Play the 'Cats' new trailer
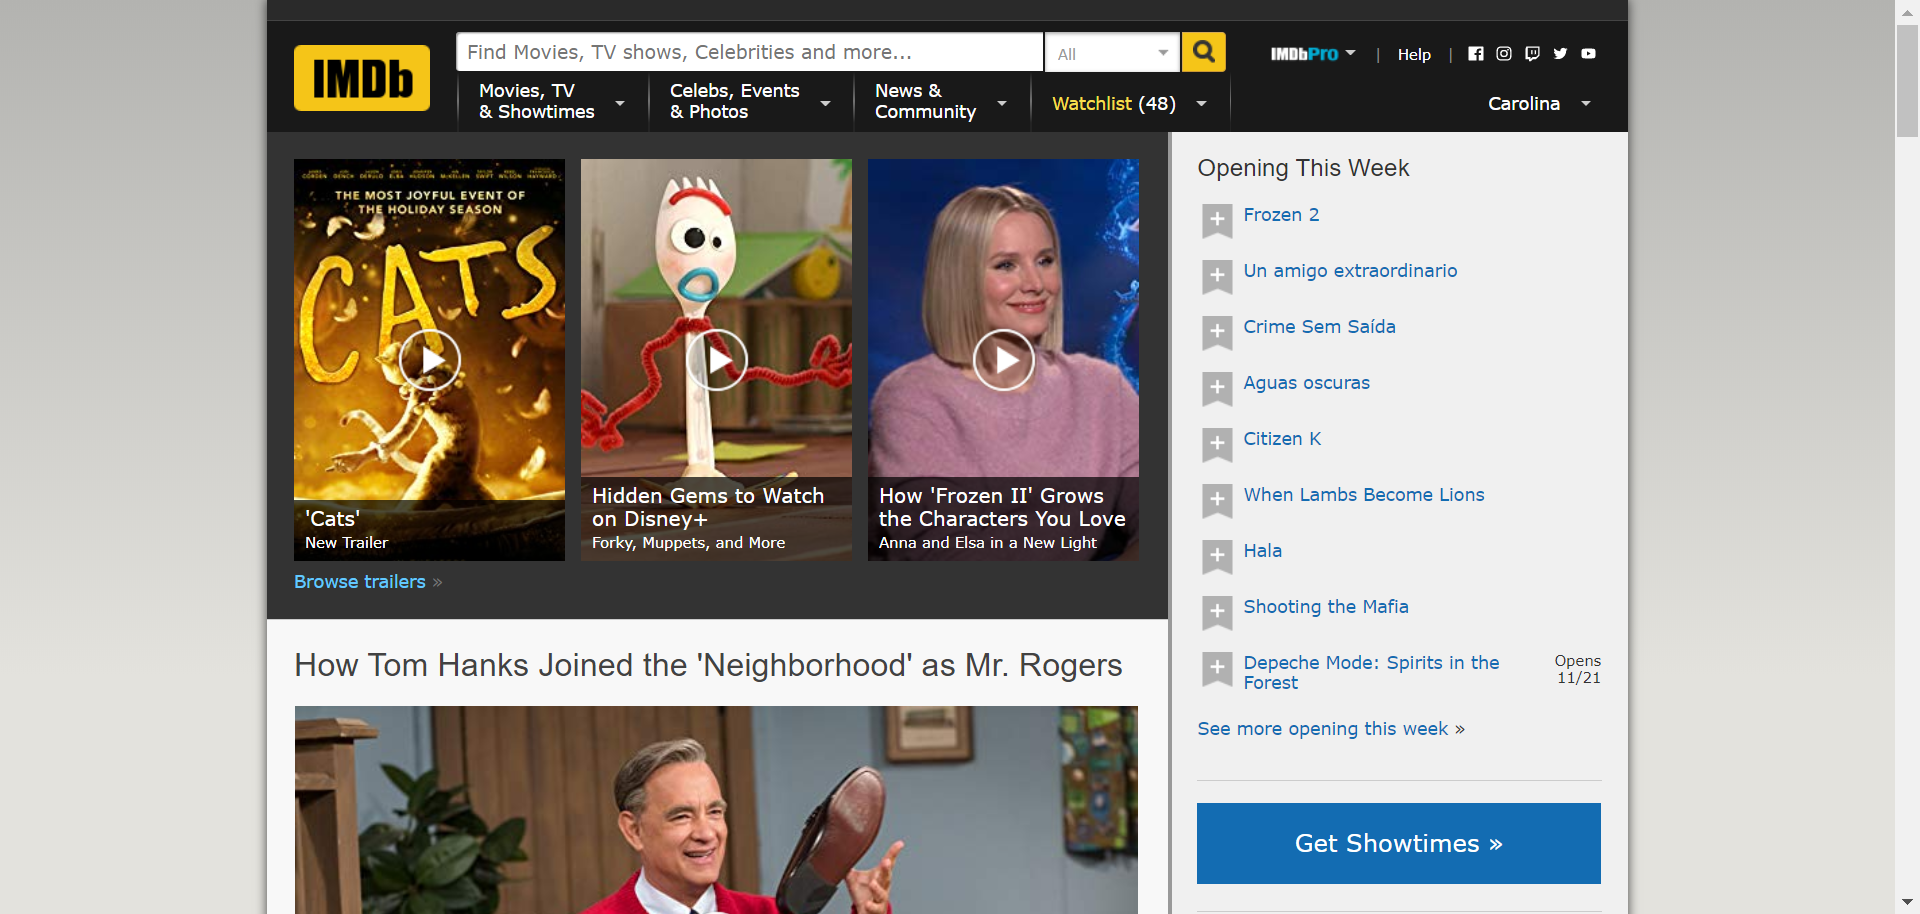The height and width of the screenshot is (914, 1920). 429,359
